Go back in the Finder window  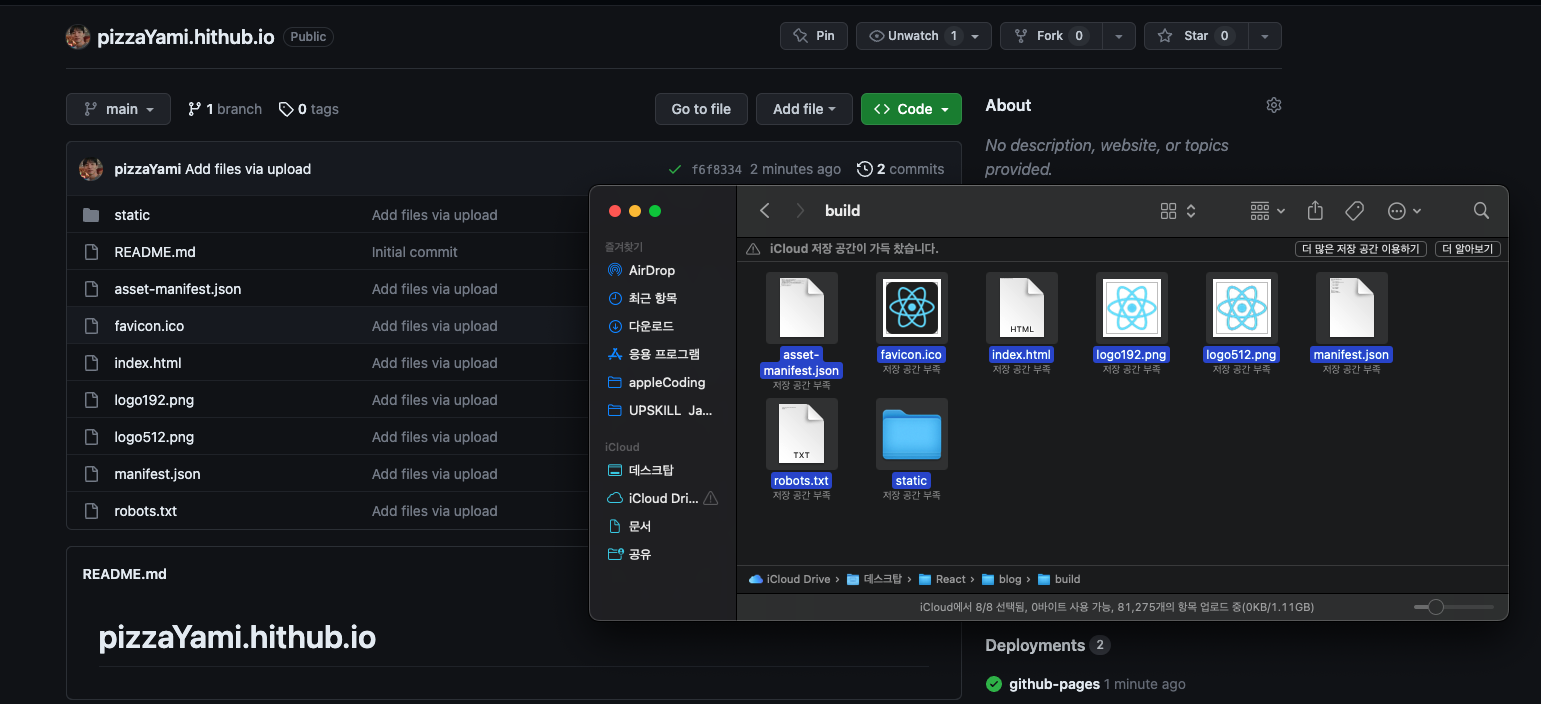[x=765, y=210]
